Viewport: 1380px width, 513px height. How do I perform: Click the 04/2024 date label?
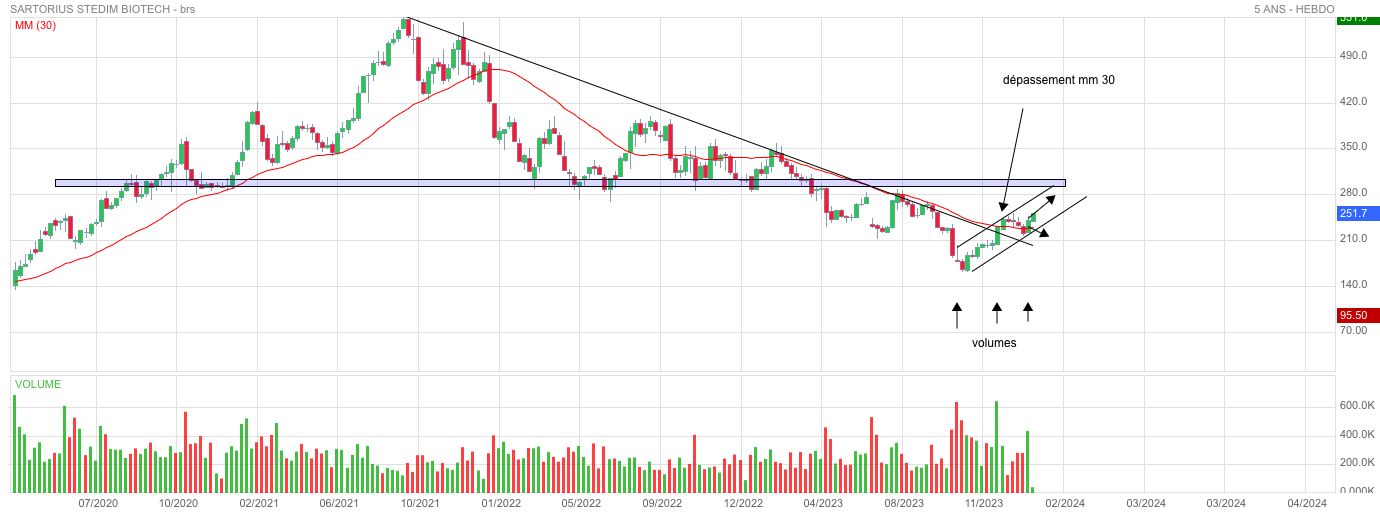1306,503
